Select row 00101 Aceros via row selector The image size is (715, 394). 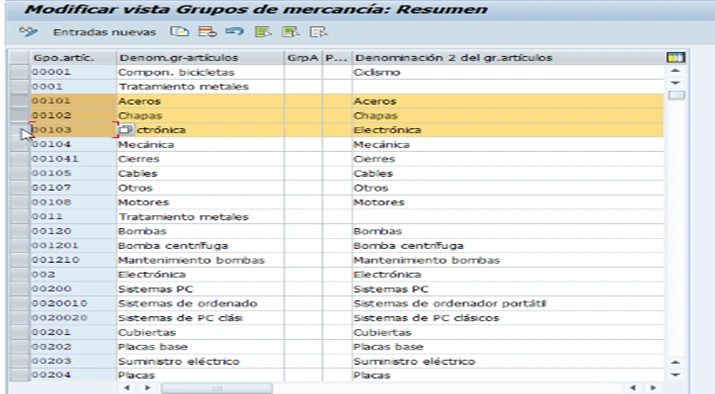[x=20, y=101]
